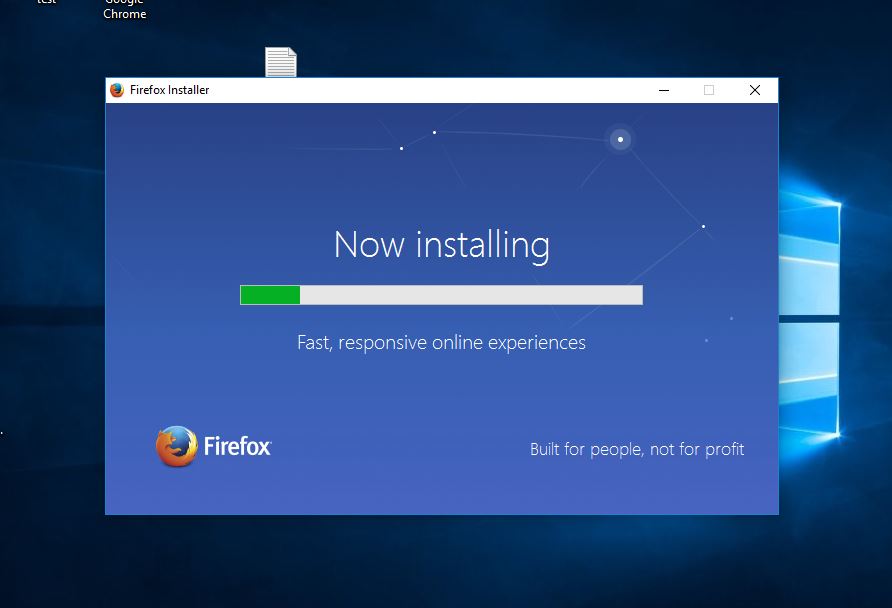Click the star dot right of progress bar
Screen dimensions: 892x608
(703, 226)
